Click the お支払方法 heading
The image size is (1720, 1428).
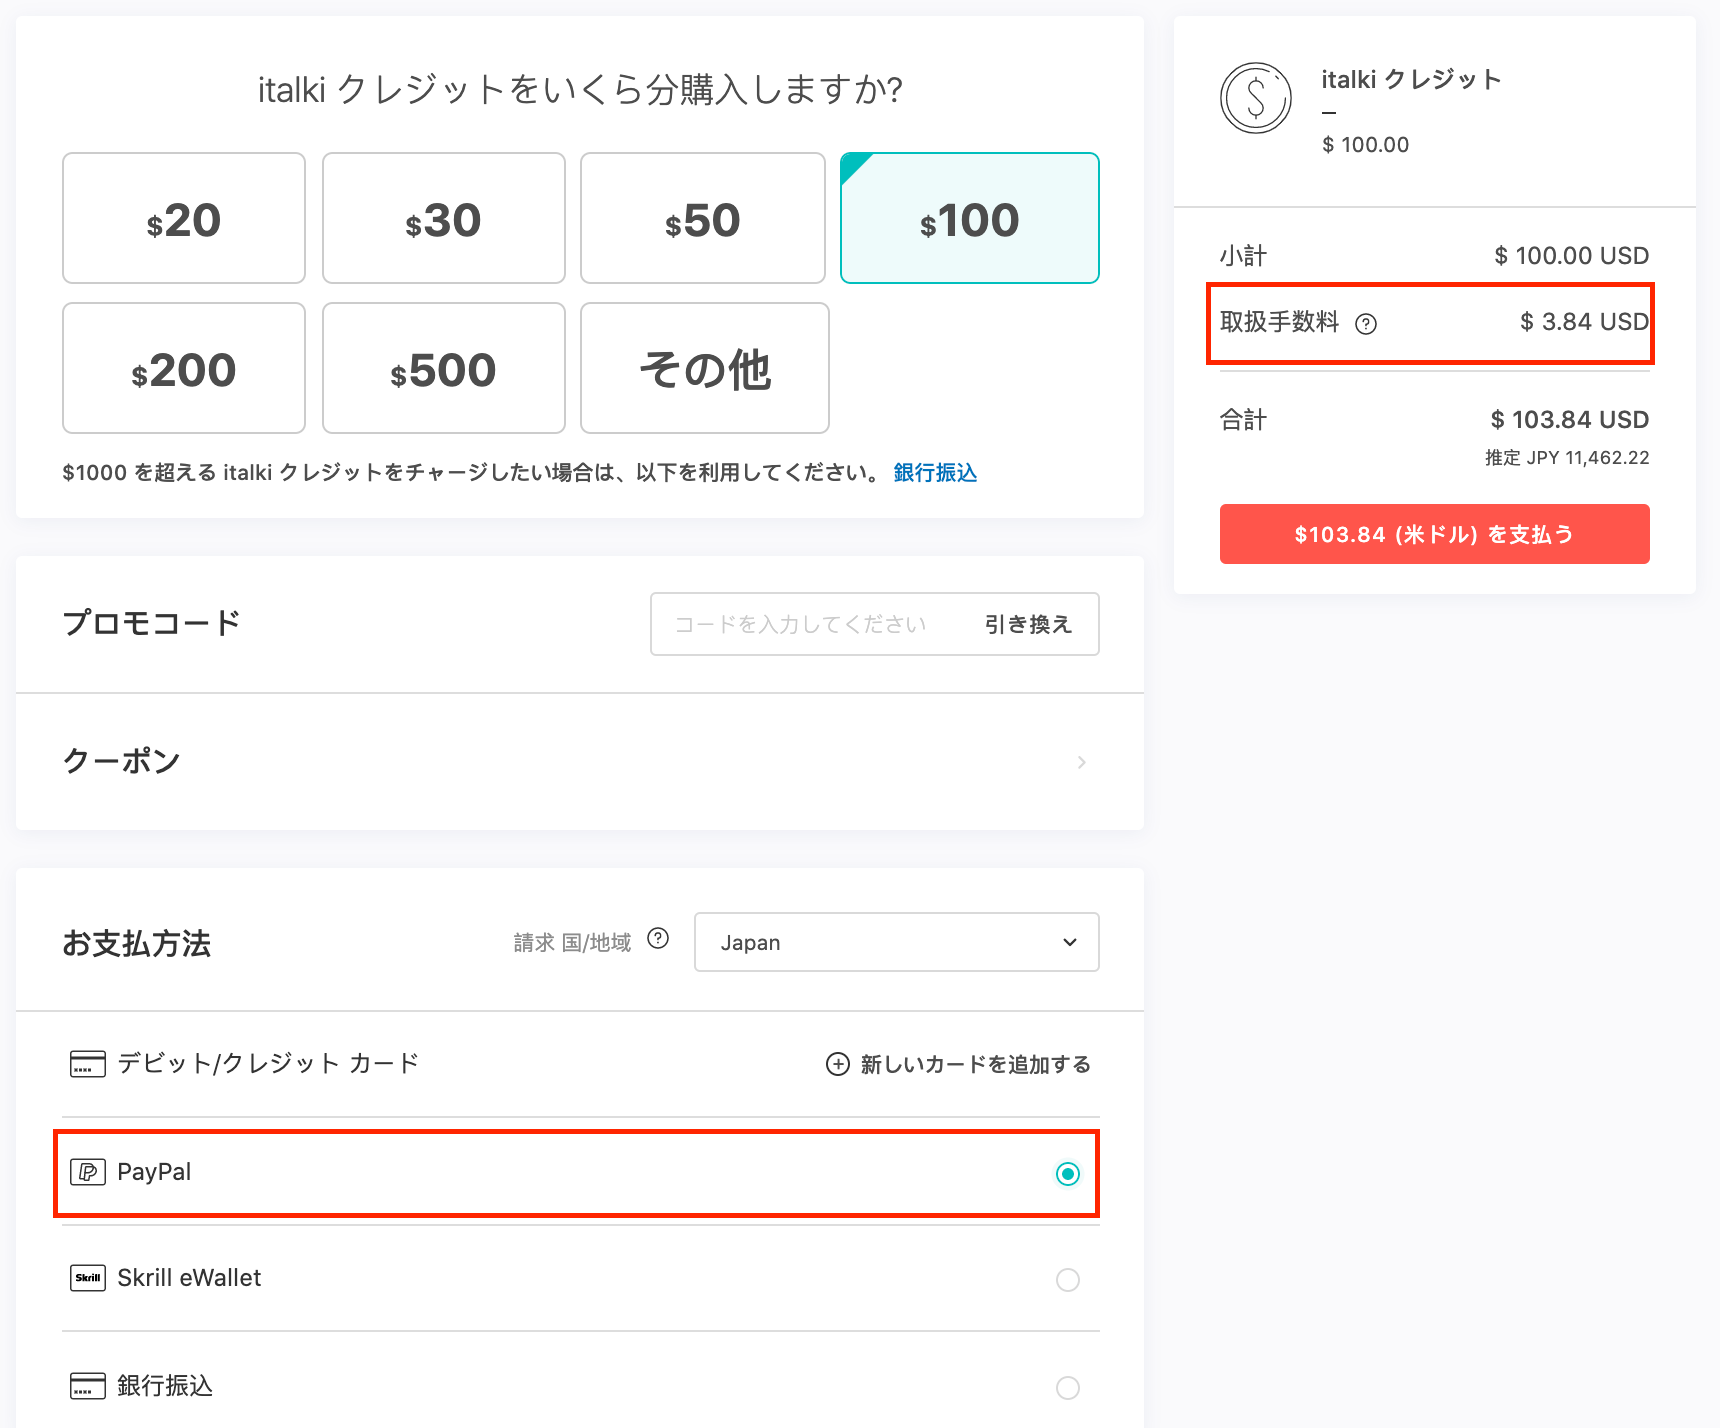(x=137, y=943)
